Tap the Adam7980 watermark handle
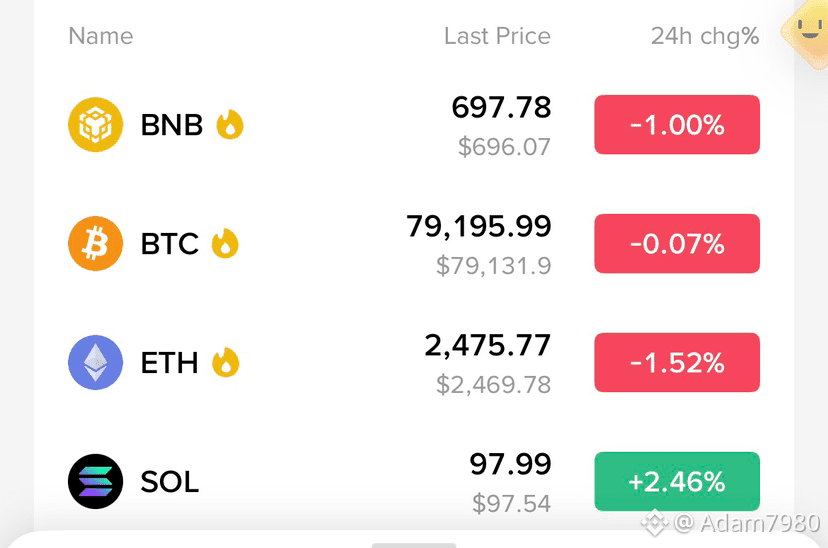 click(747, 523)
